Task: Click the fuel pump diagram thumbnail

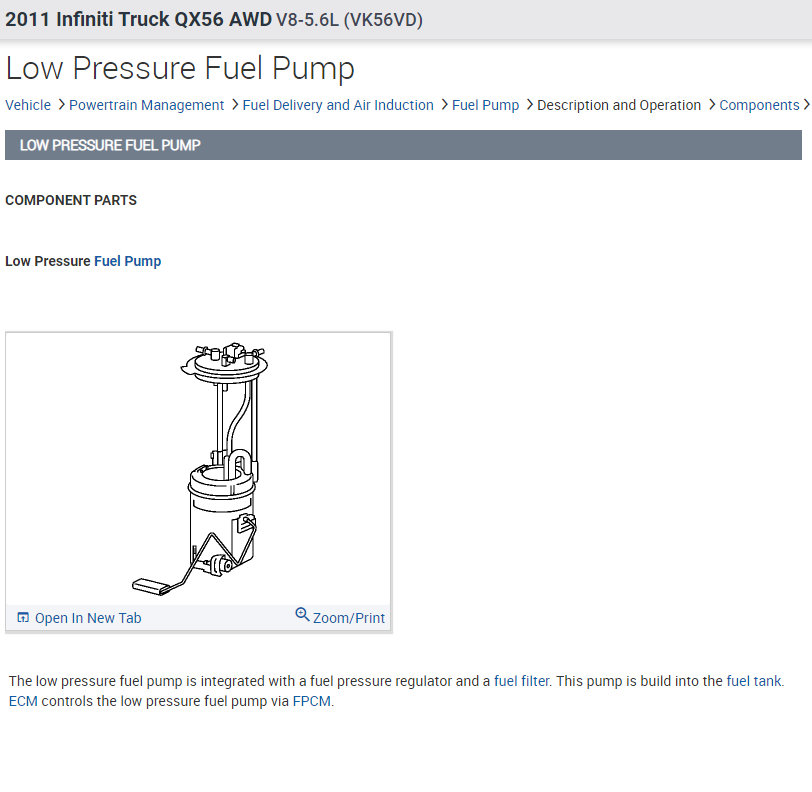Action: 198,465
